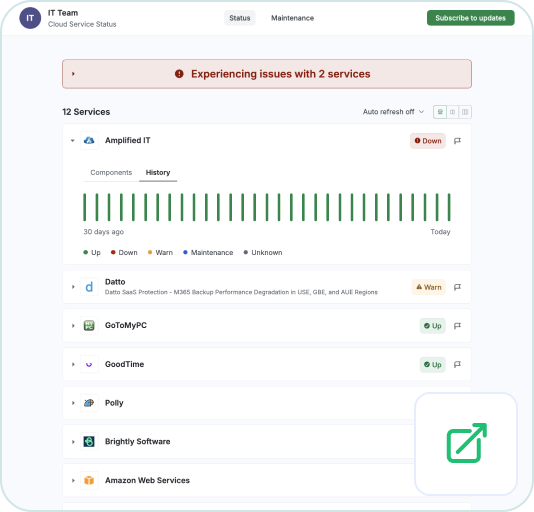The width and height of the screenshot is (534, 512).
Task: Click the Polly logo icon
Action: (x=89, y=403)
